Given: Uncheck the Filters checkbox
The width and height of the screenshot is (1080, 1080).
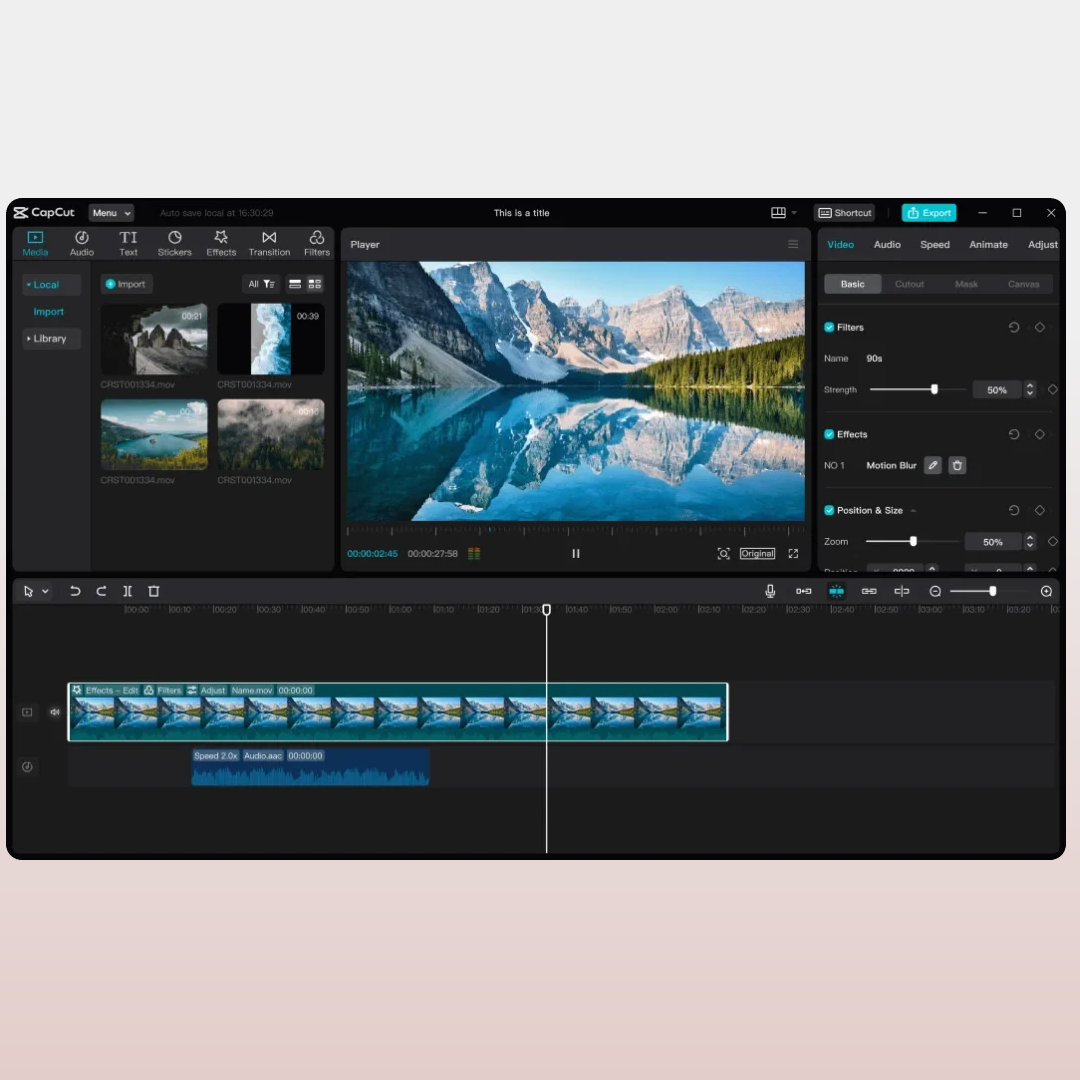Looking at the screenshot, I should pos(829,327).
